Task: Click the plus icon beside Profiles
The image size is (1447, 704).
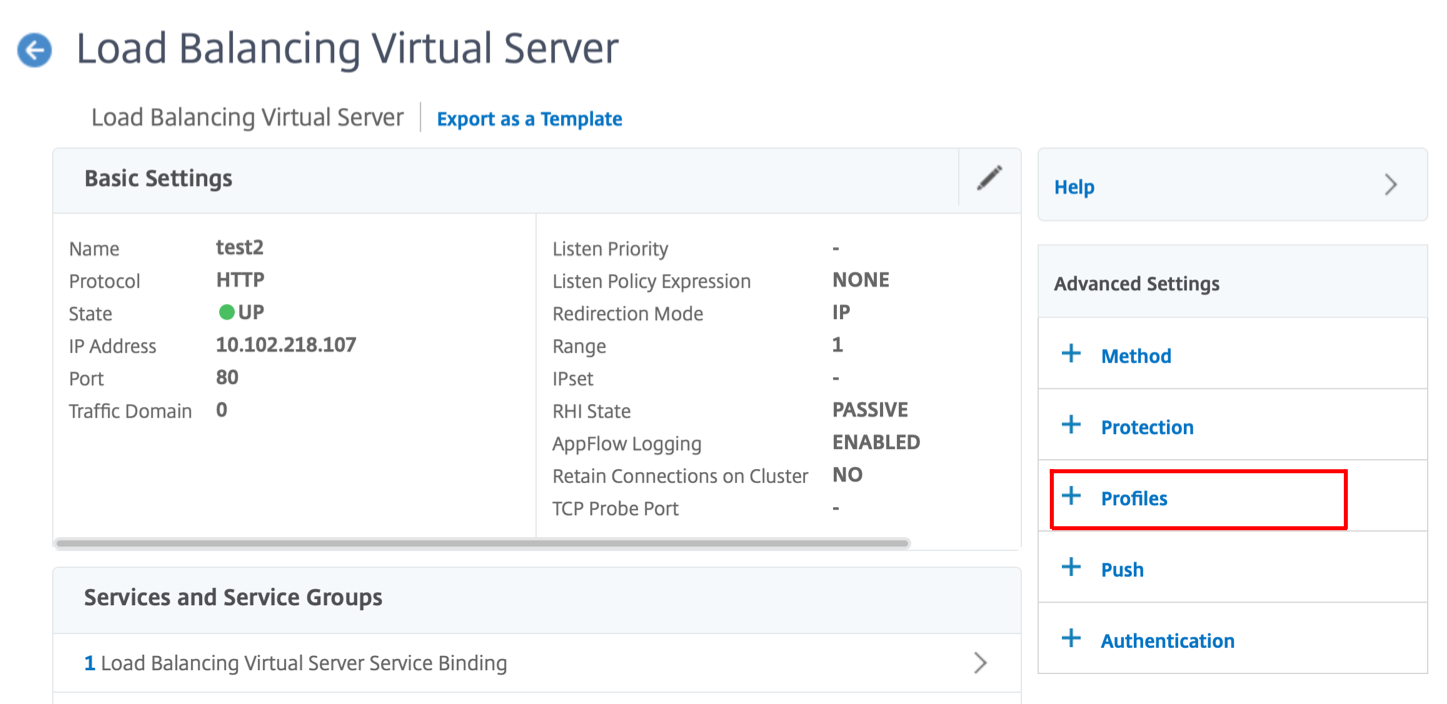Action: pyautogui.click(x=1071, y=496)
